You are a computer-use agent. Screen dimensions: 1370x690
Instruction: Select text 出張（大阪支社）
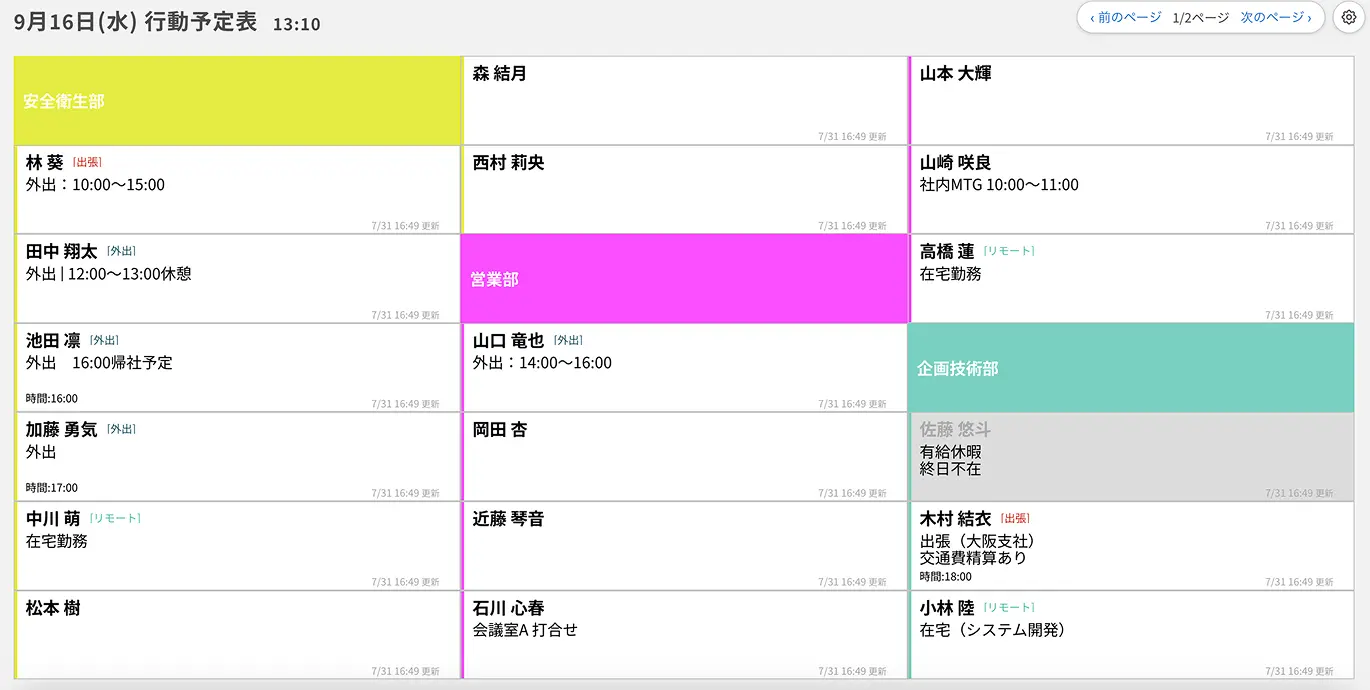pos(977,541)
